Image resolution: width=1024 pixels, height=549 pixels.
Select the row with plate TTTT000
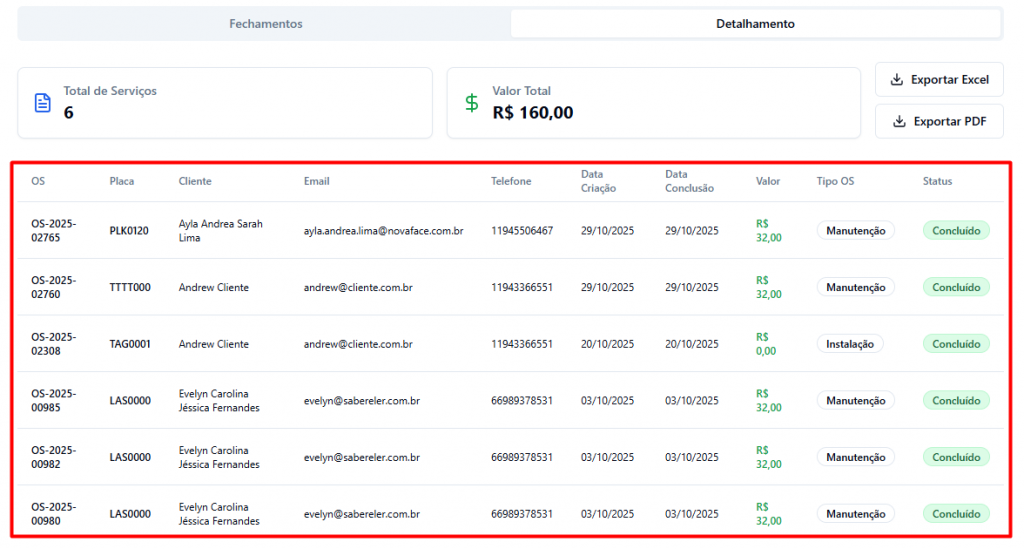130,288
